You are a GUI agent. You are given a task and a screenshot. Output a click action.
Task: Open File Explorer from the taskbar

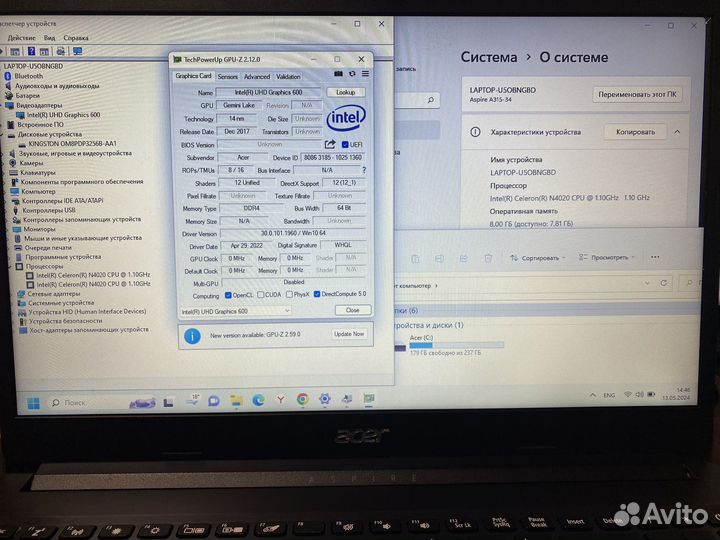pos(236,401)
